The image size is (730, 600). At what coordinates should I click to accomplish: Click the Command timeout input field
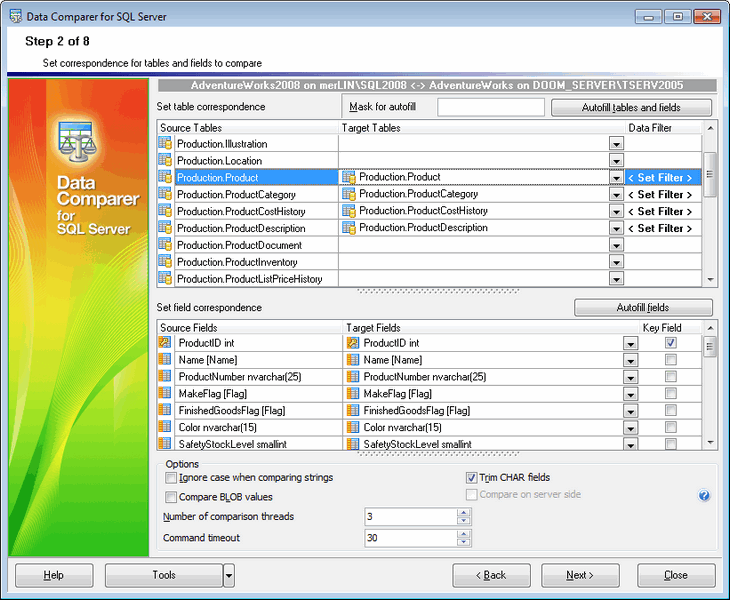412,538
